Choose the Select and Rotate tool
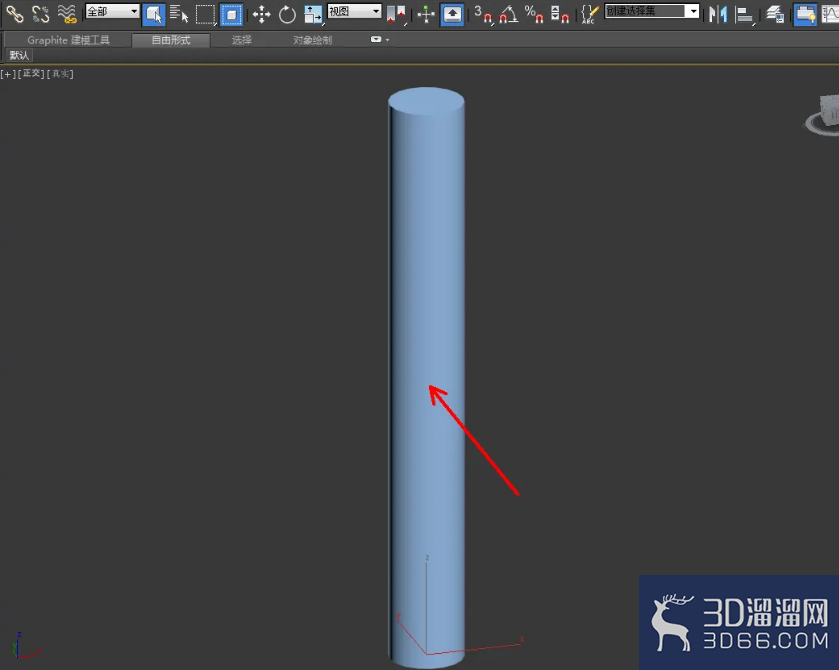This screenshot has width=839, height=670. click(287, 14)
